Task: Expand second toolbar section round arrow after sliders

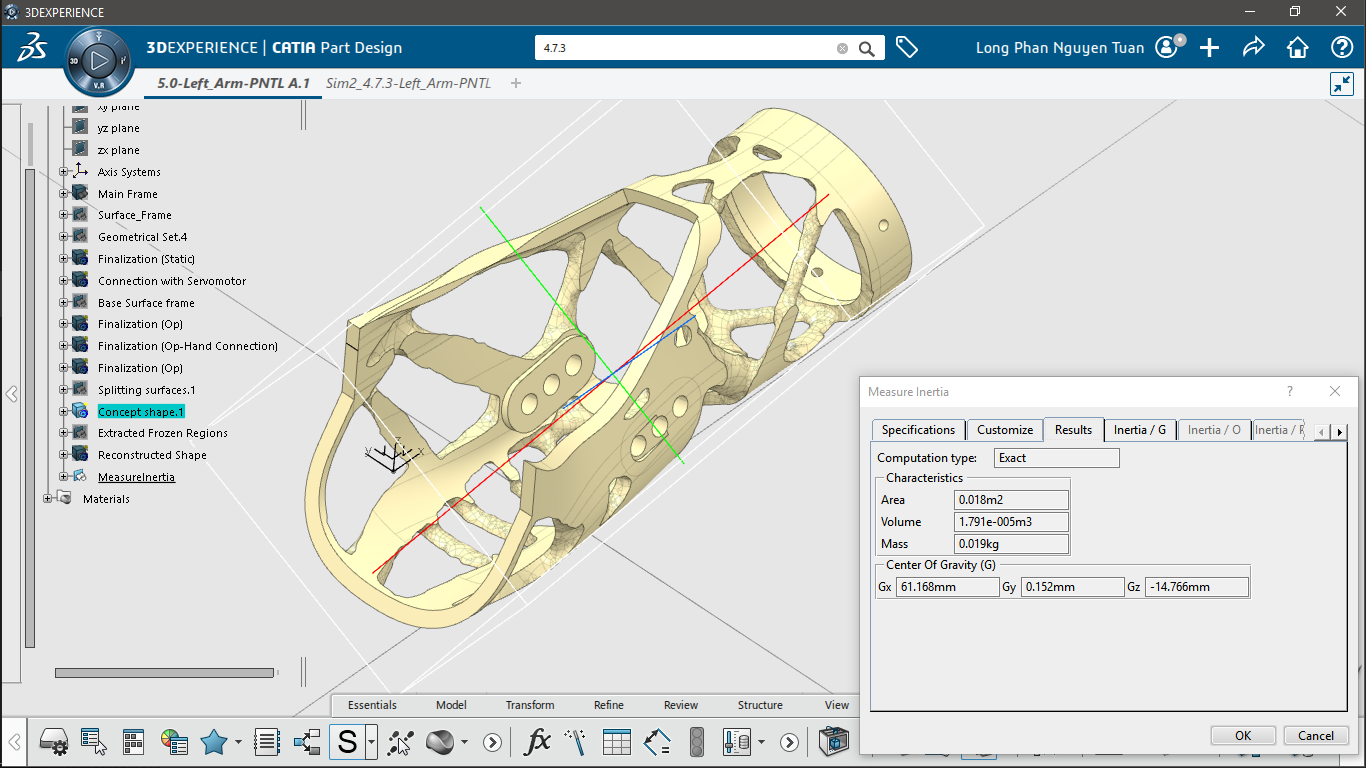Action: point(790,742)
